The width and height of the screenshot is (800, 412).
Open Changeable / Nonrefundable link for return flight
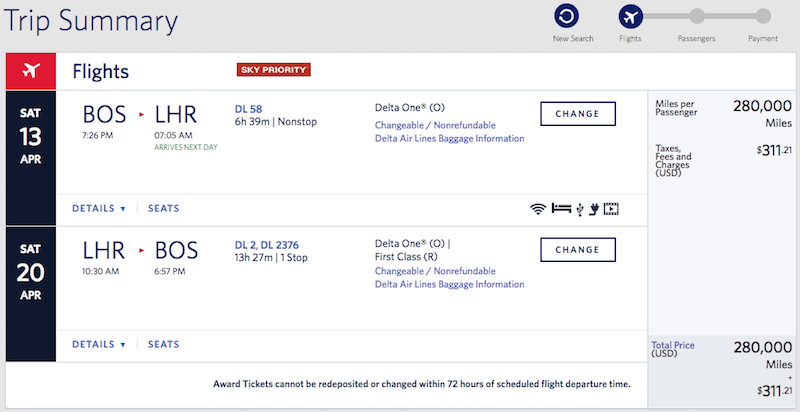[x=435, y=271]
